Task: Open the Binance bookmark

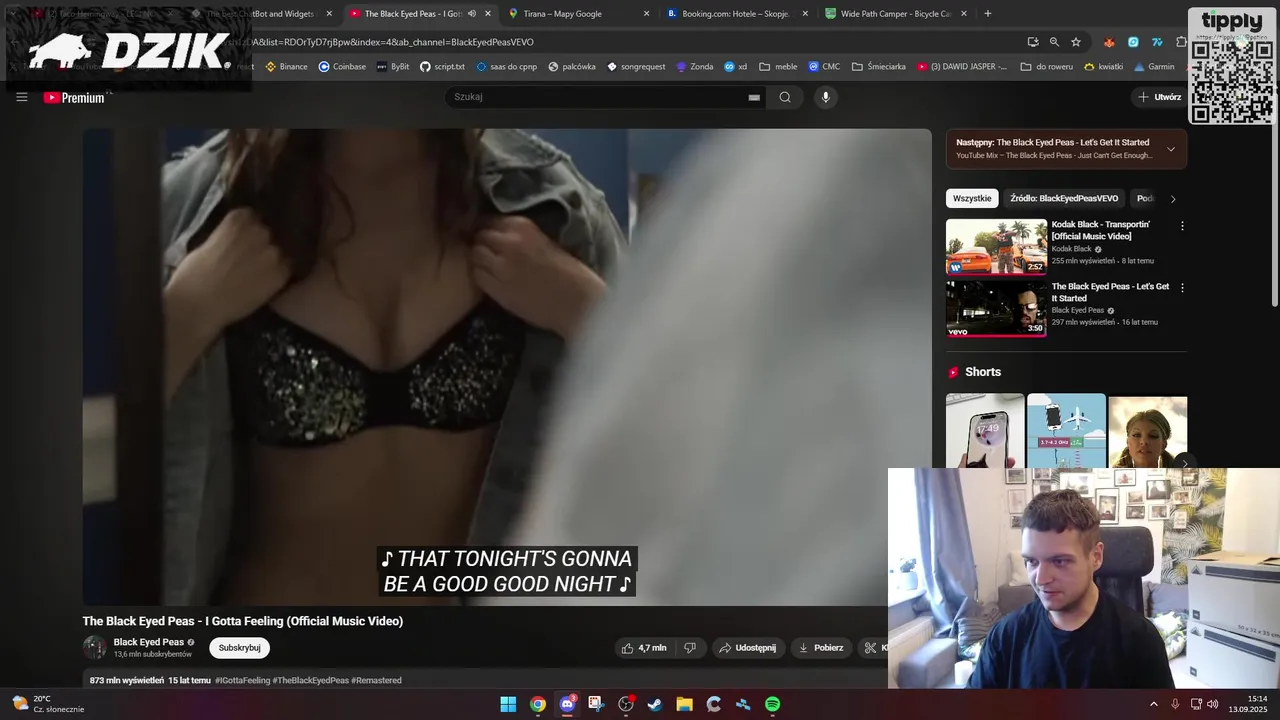Action: 286,67
